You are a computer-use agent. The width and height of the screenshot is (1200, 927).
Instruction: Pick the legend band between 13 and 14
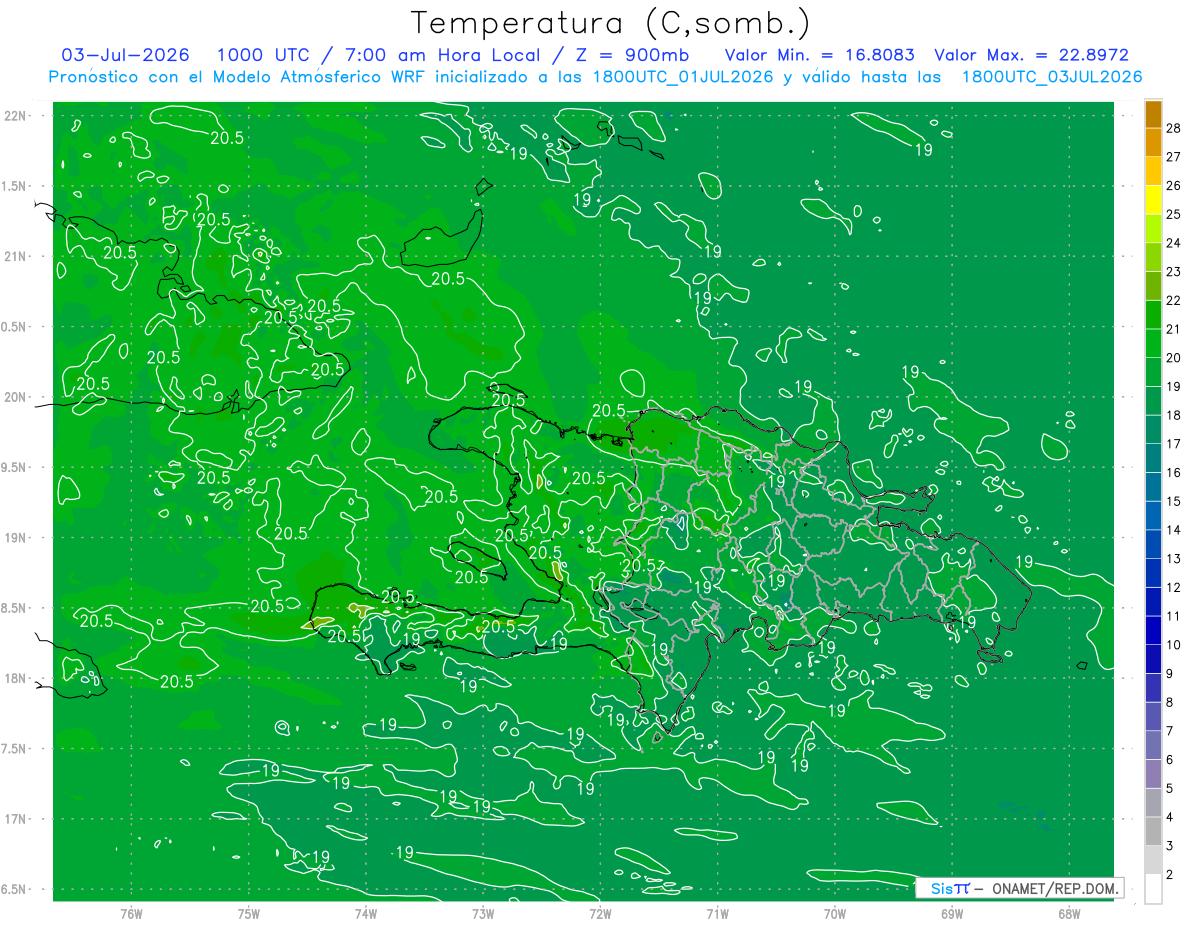[1153, 544]
